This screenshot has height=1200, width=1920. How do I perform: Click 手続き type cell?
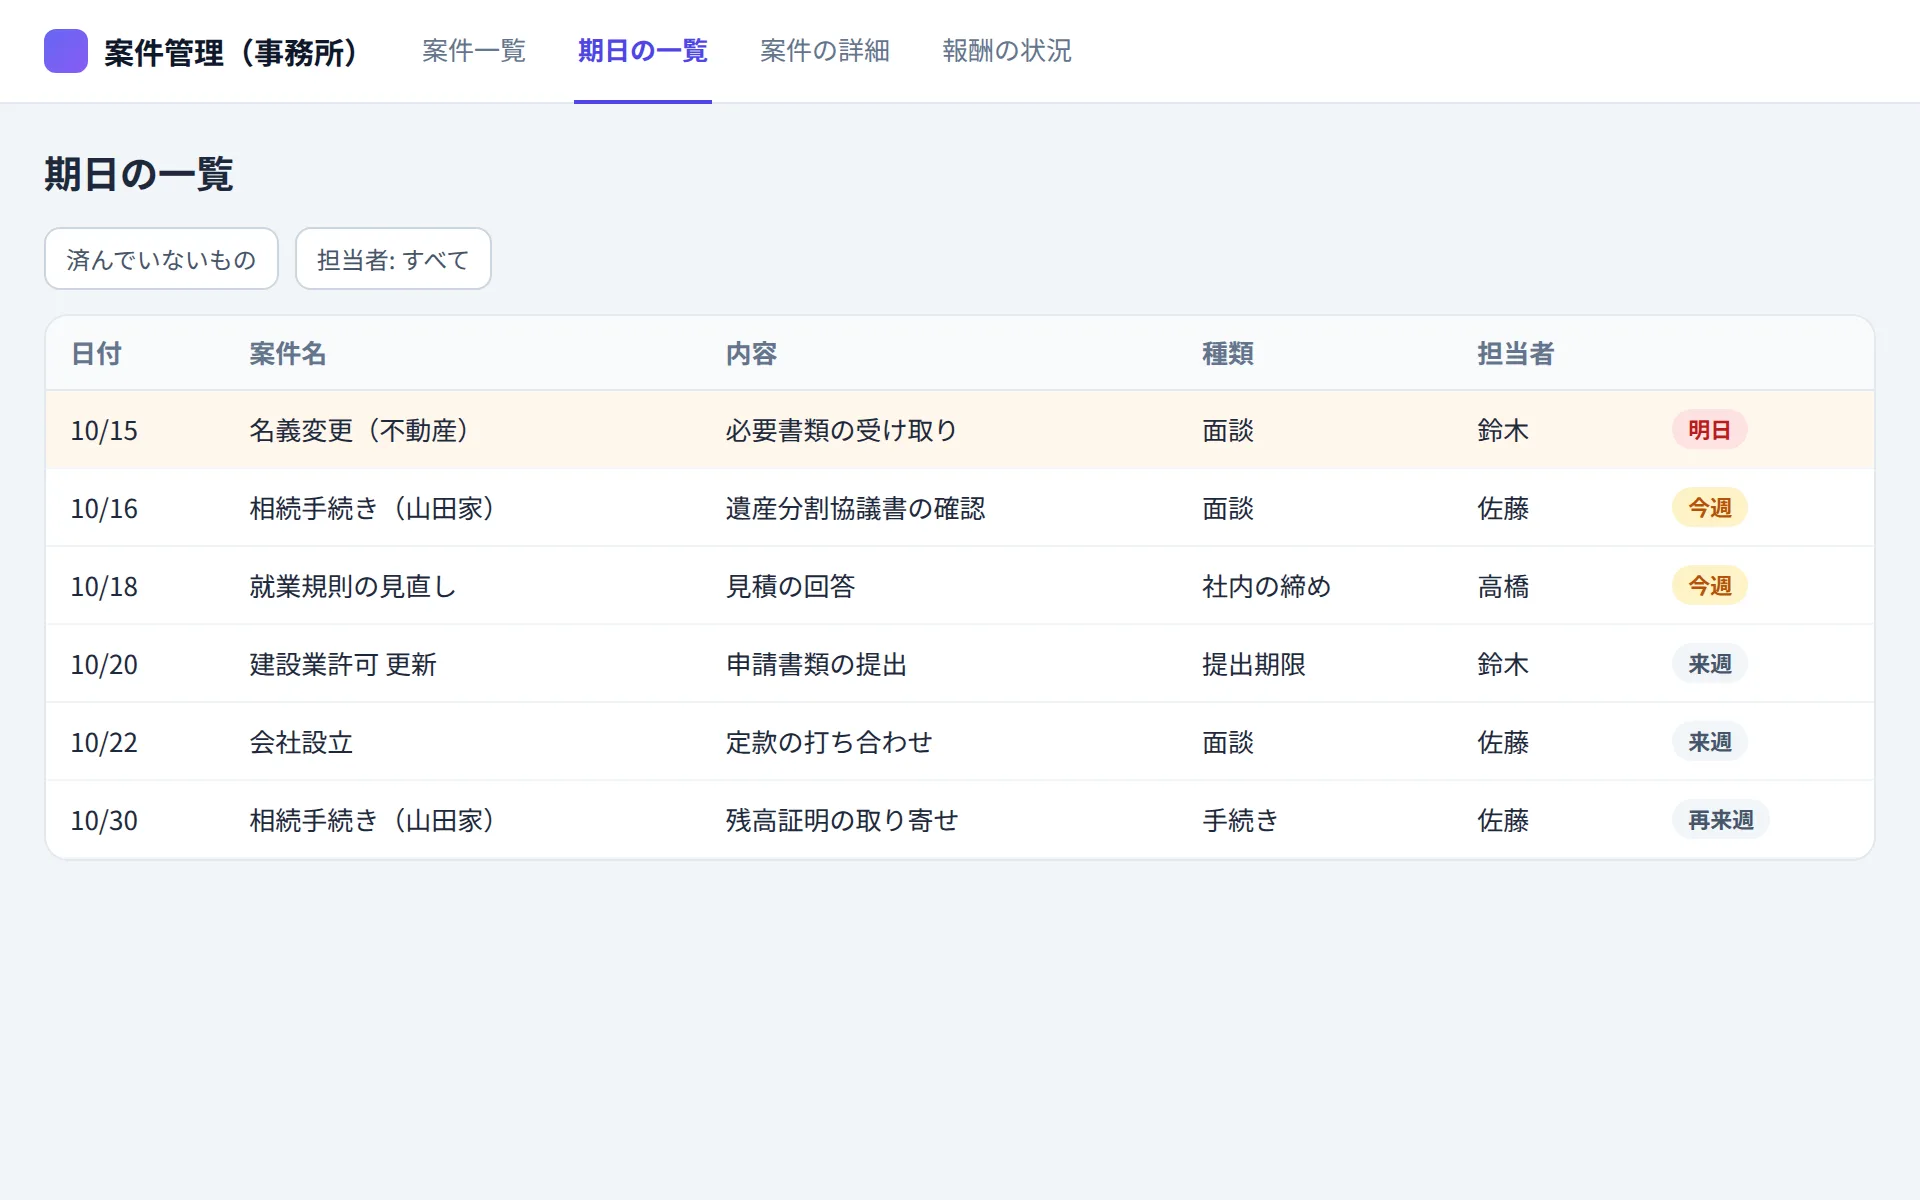pos(1241,821)
